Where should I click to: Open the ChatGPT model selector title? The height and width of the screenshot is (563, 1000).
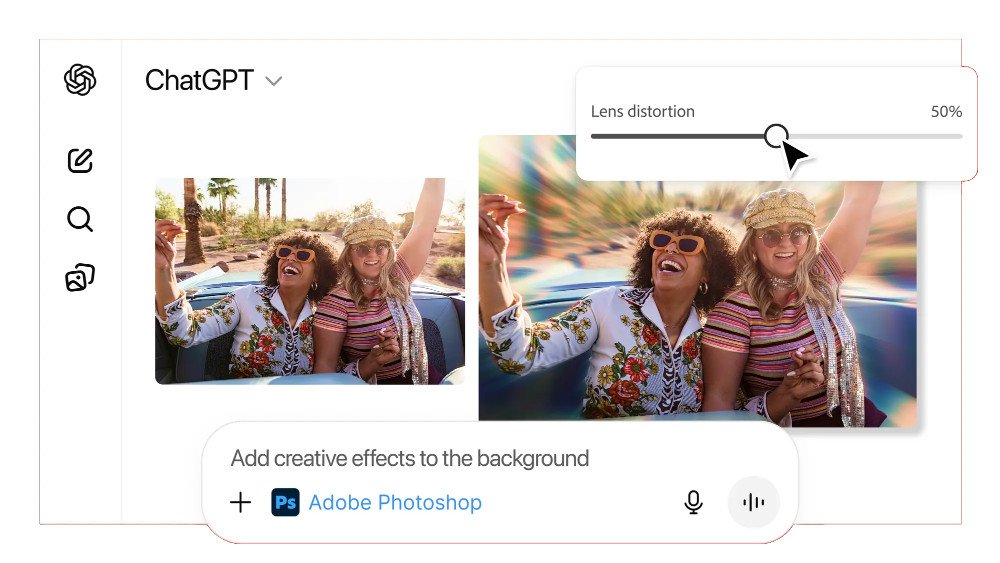pyautogui.click(x=199, y=81)
